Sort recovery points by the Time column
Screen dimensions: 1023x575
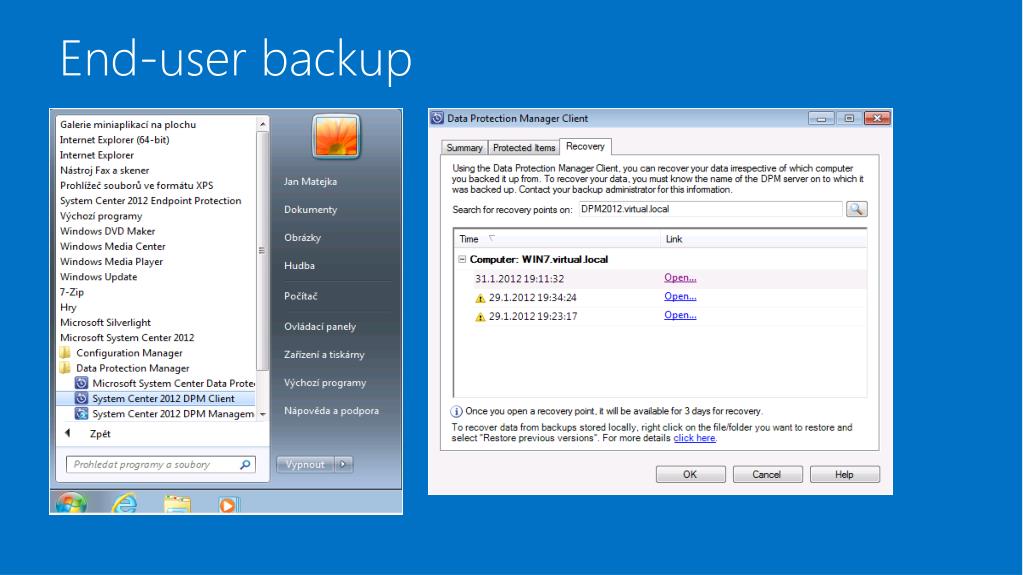click(x=557, y=239)
